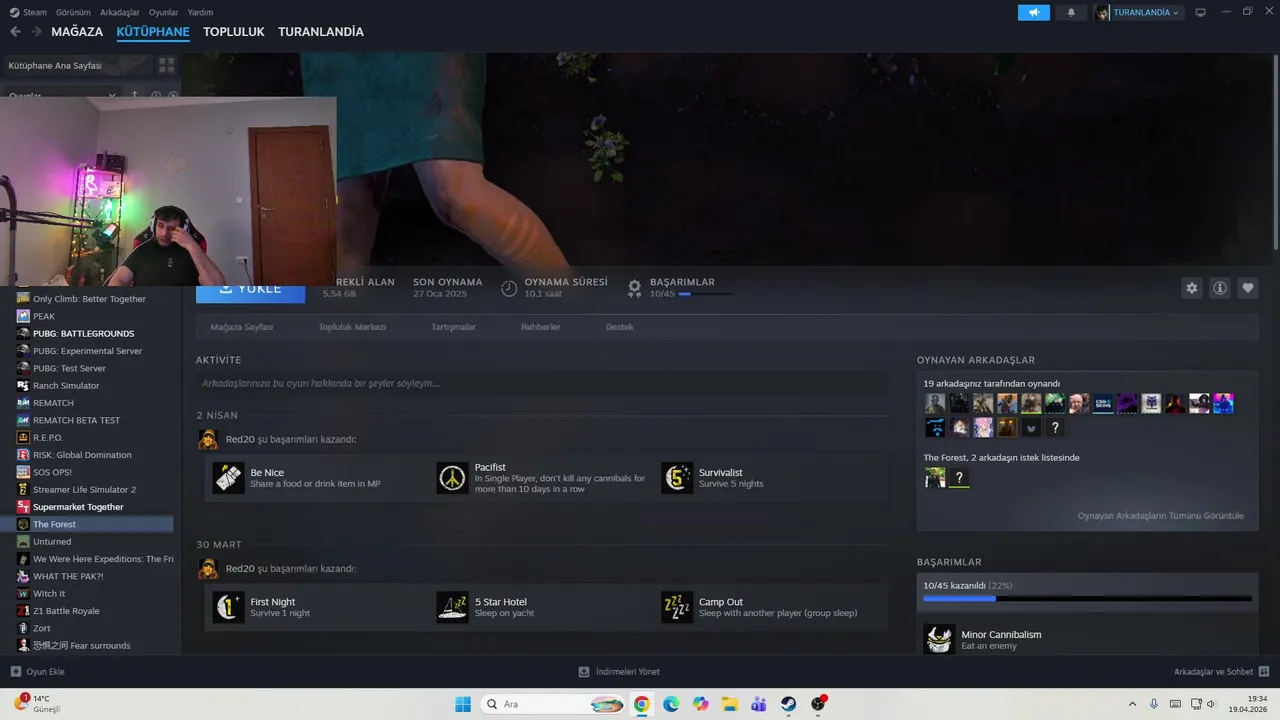Open the announcements megaphone button
The image size is (1280, 720).
click(1034, 13)
